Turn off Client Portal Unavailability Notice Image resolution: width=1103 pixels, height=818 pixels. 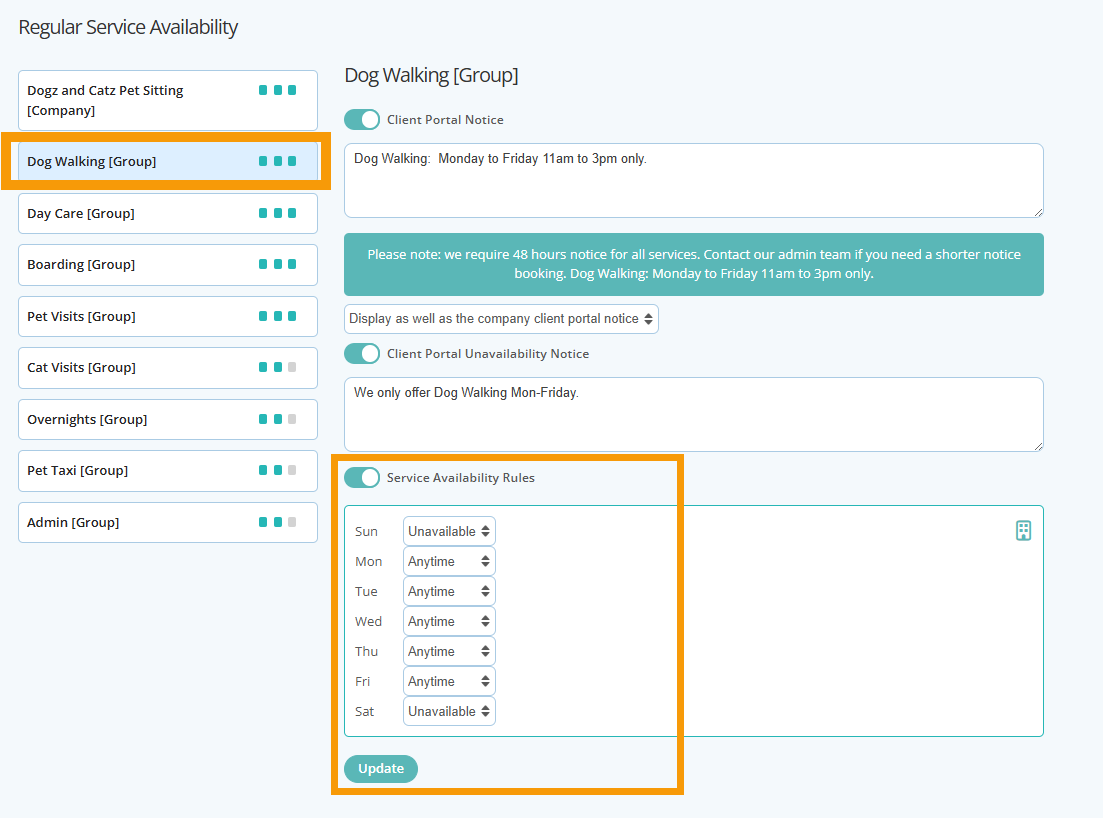coord(361,353)
